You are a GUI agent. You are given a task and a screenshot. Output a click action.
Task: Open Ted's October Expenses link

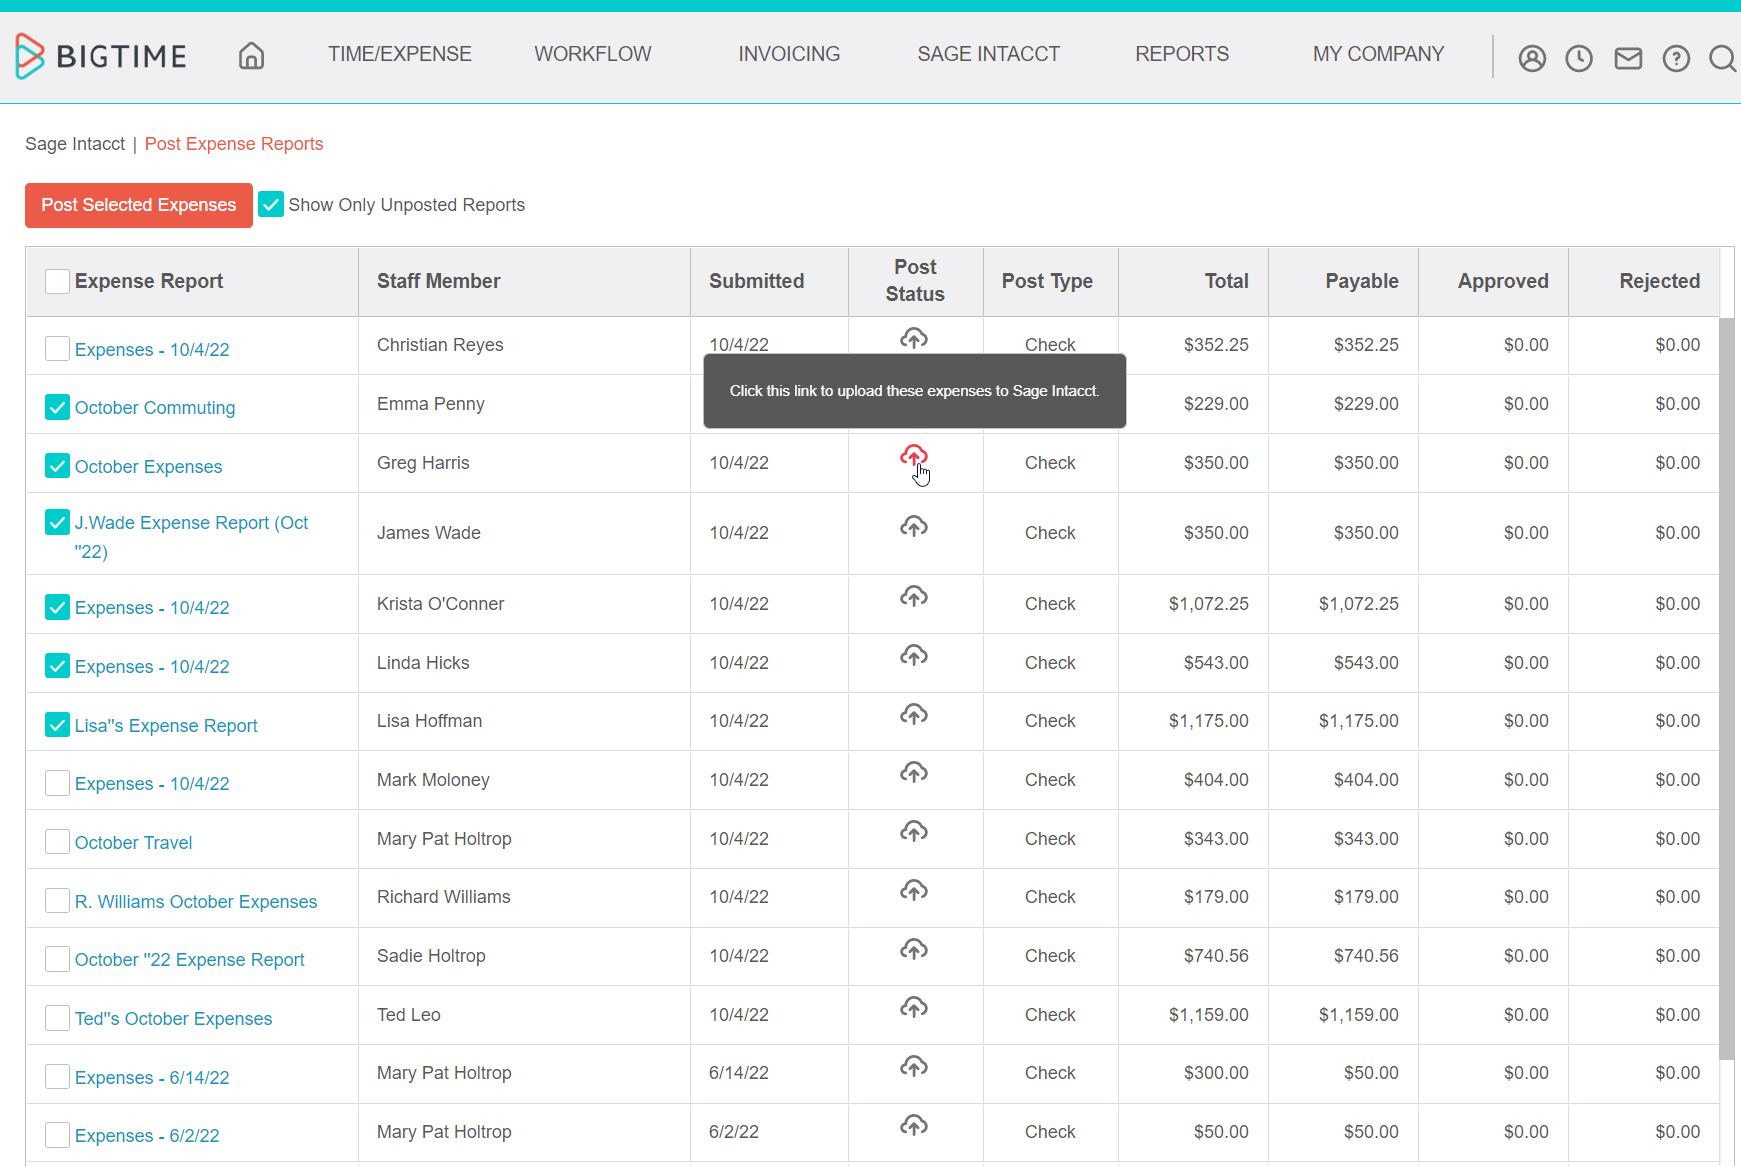click(174, 1019)
